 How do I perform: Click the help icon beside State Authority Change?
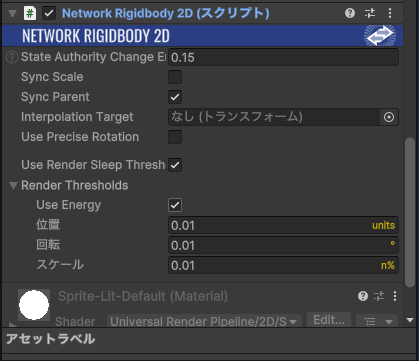[x=12, y=57]
